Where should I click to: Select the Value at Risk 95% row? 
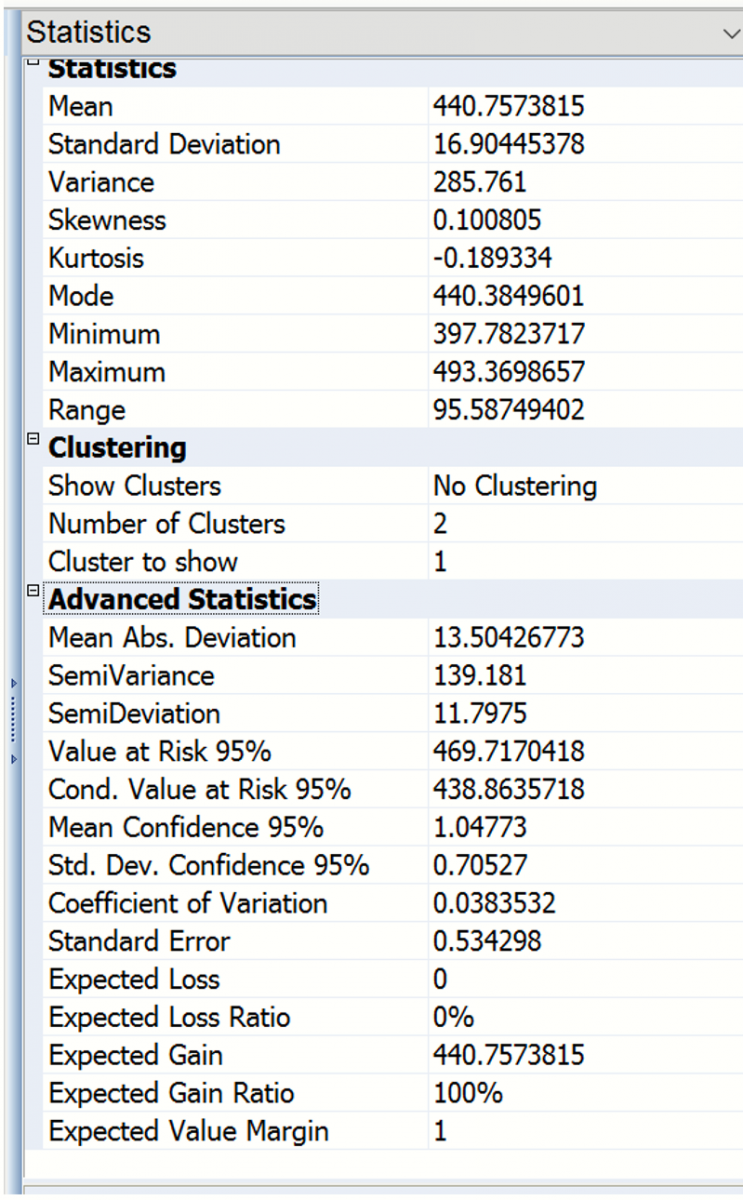tap(160, 752)
